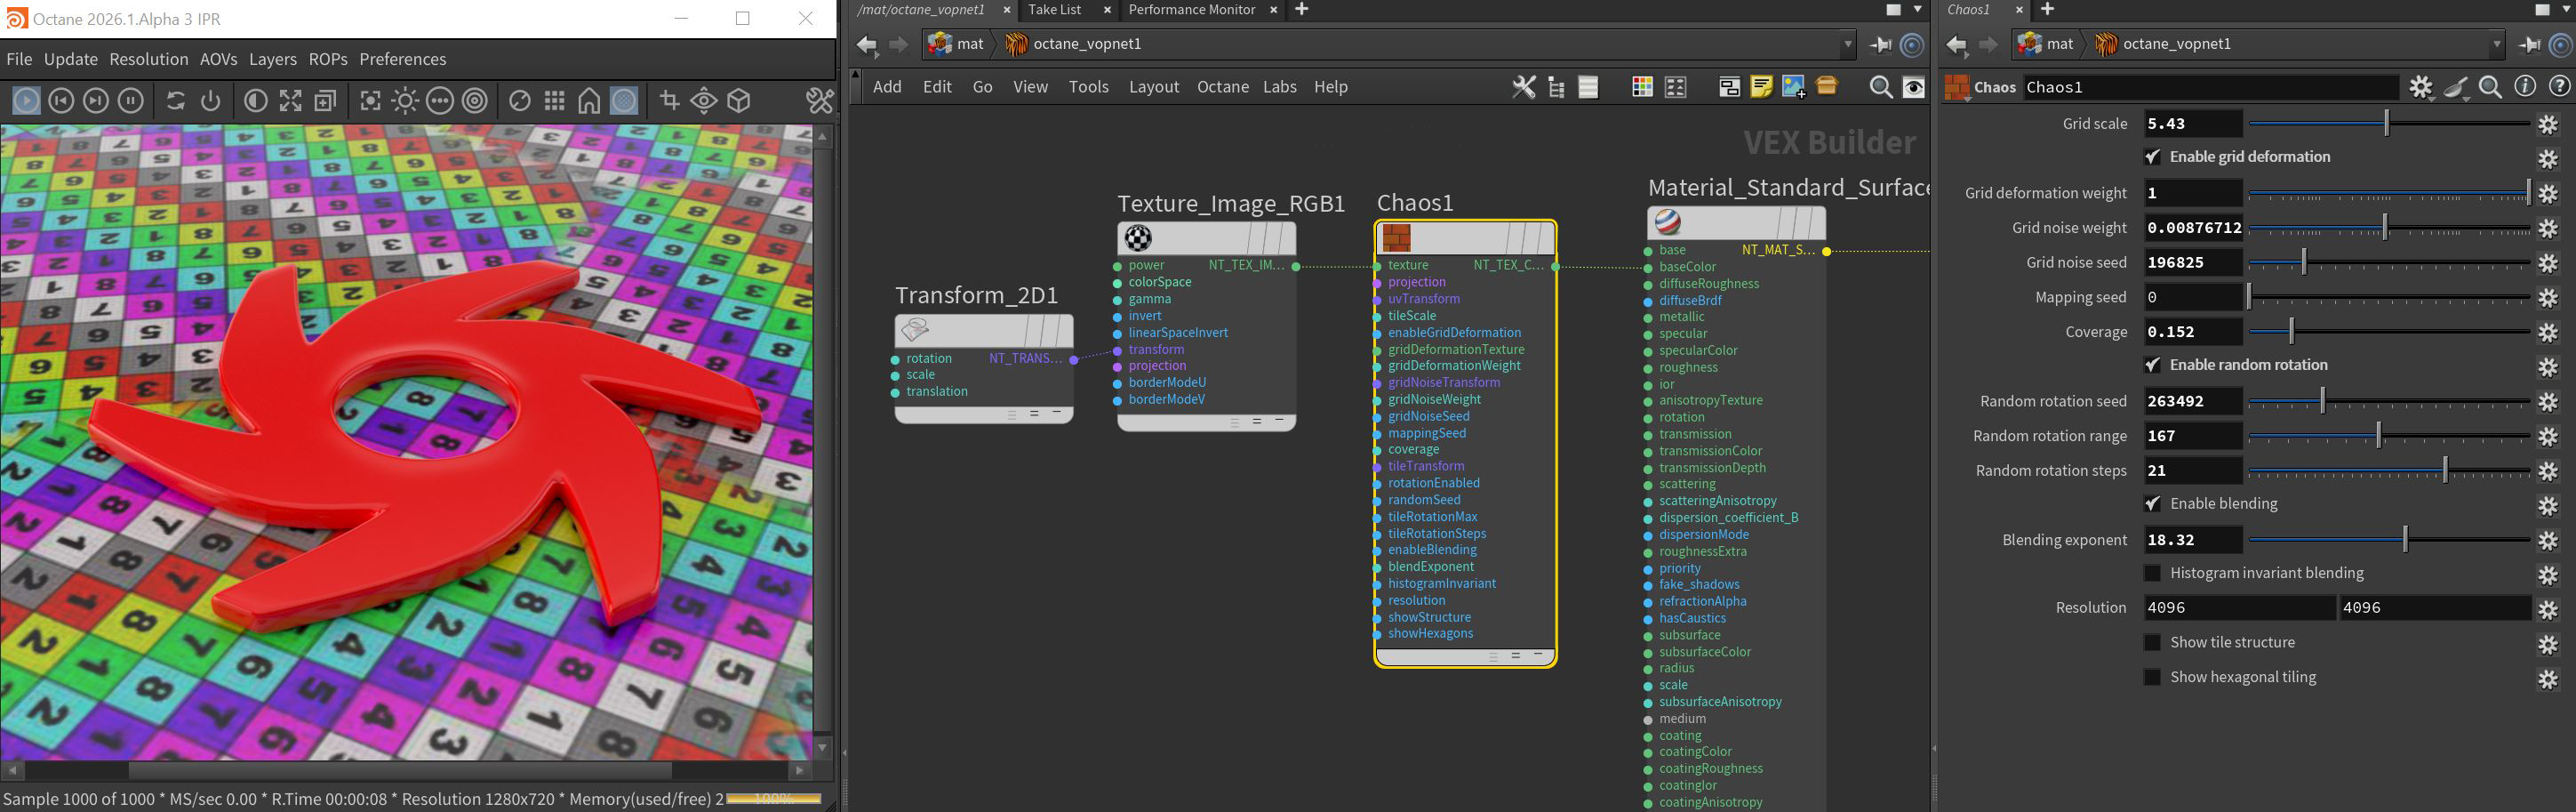Select the crop region tool in IPR
This screenshot has width=2576, height=812.
click(x=669, y=101)
